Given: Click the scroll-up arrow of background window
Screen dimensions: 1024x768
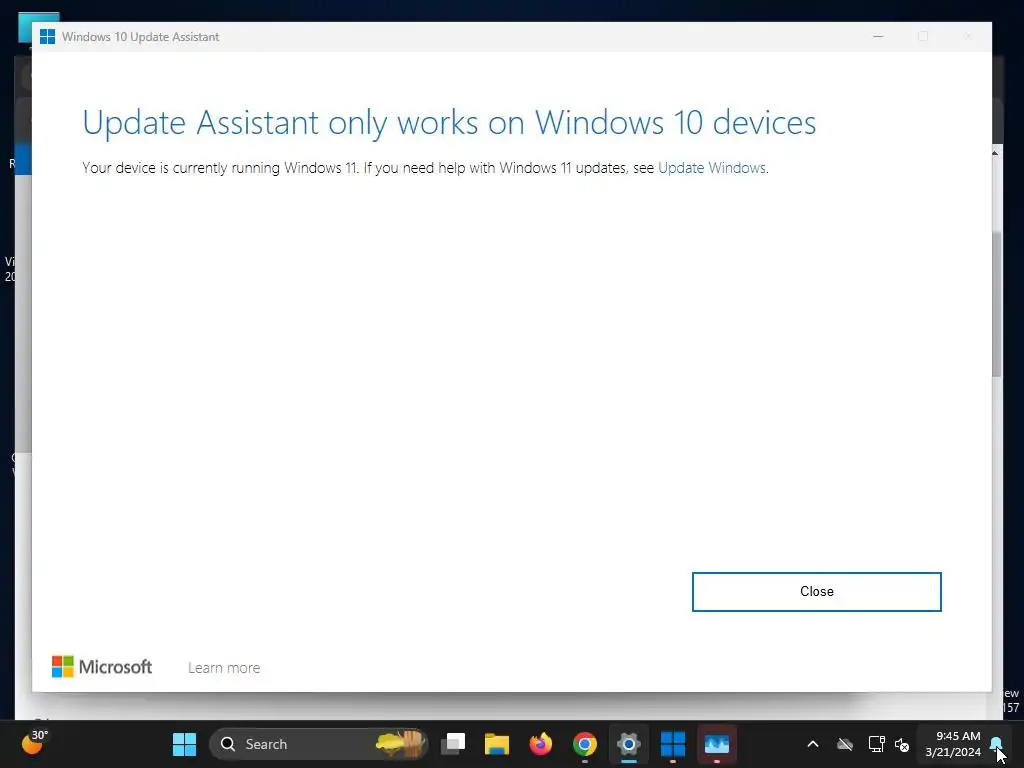Looking at the screenshot, I should [x=995, y=153].
